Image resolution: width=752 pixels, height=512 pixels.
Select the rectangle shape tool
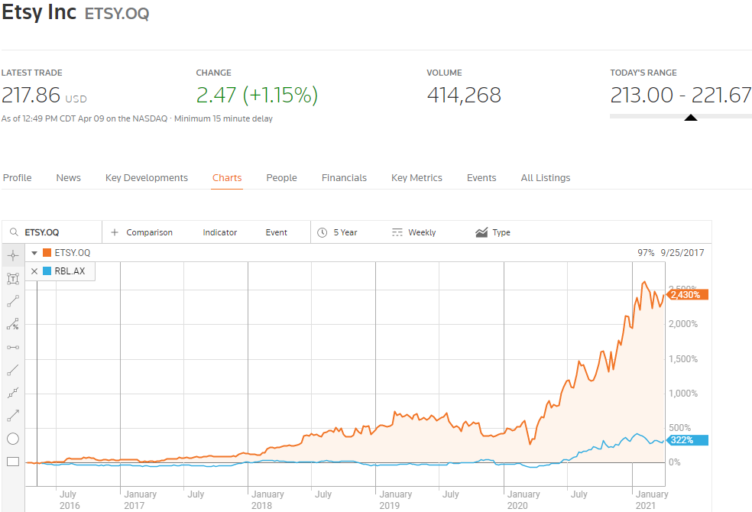[x=13, y=462]
